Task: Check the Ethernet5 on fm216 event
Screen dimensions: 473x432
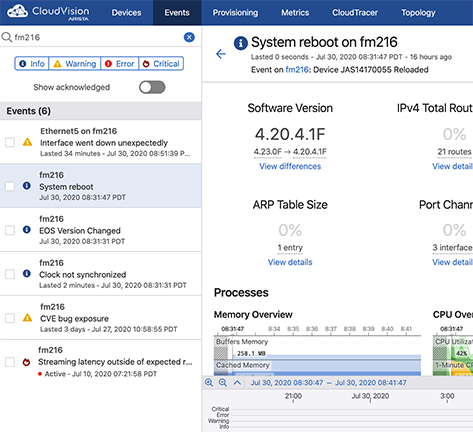Action: [10, 142]
